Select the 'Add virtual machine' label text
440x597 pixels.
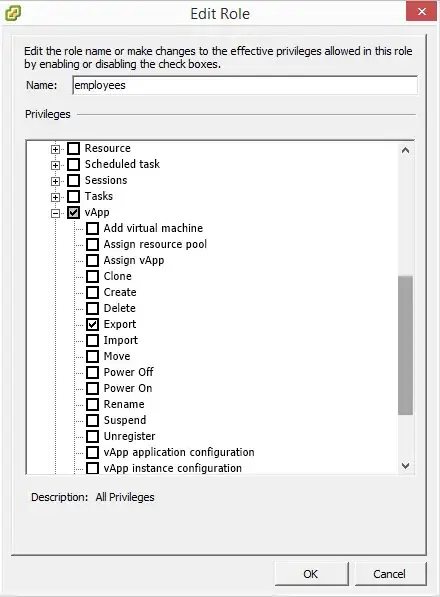(153, 228)
